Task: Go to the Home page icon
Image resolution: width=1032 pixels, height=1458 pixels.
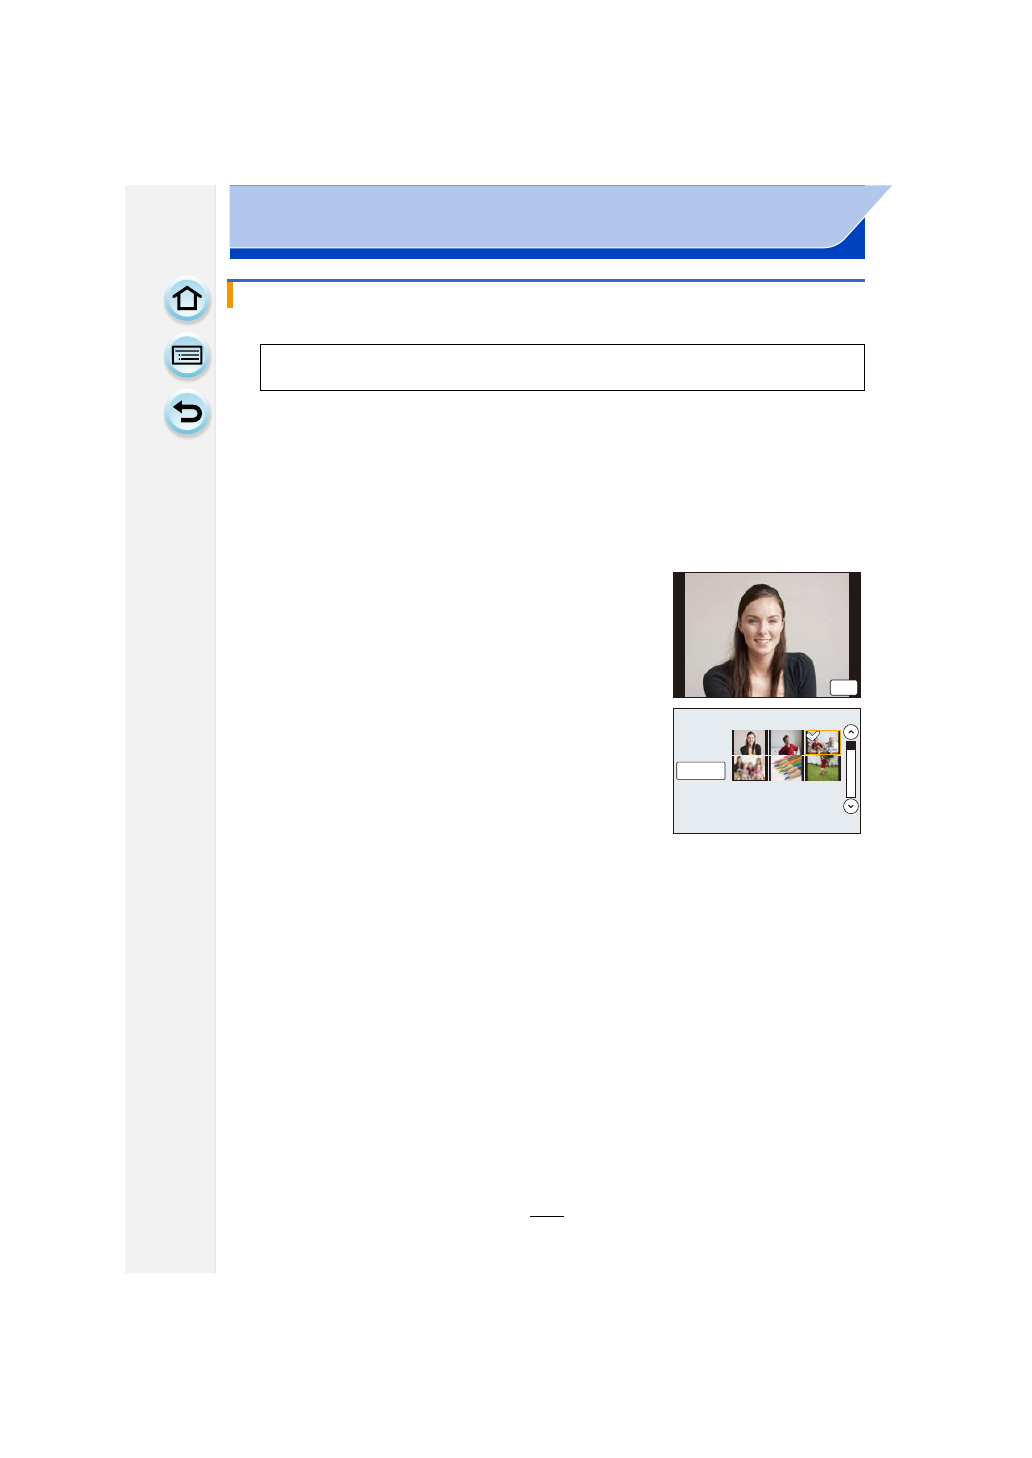Action: coord(187,299)
